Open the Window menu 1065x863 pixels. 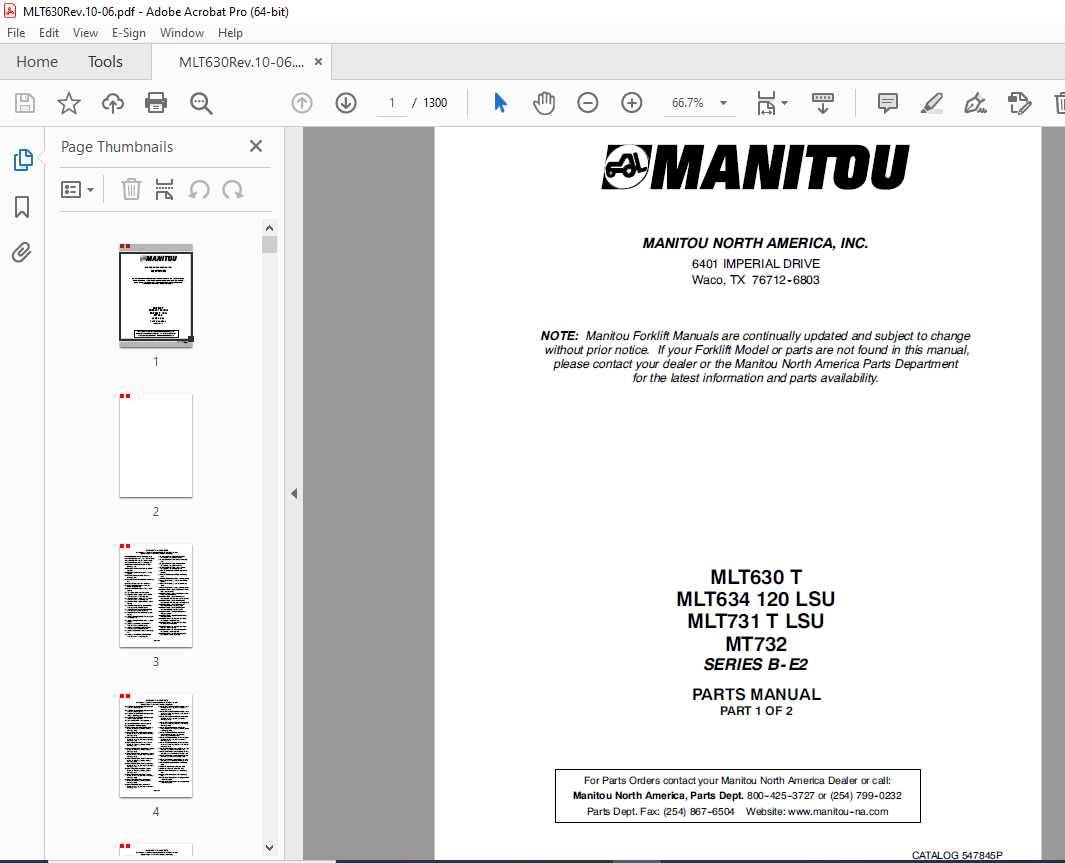[181, 33]
